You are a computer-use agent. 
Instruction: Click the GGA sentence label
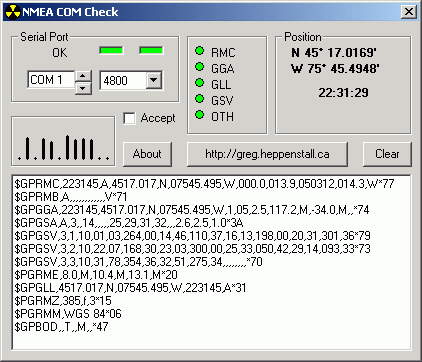click(223, 68)
